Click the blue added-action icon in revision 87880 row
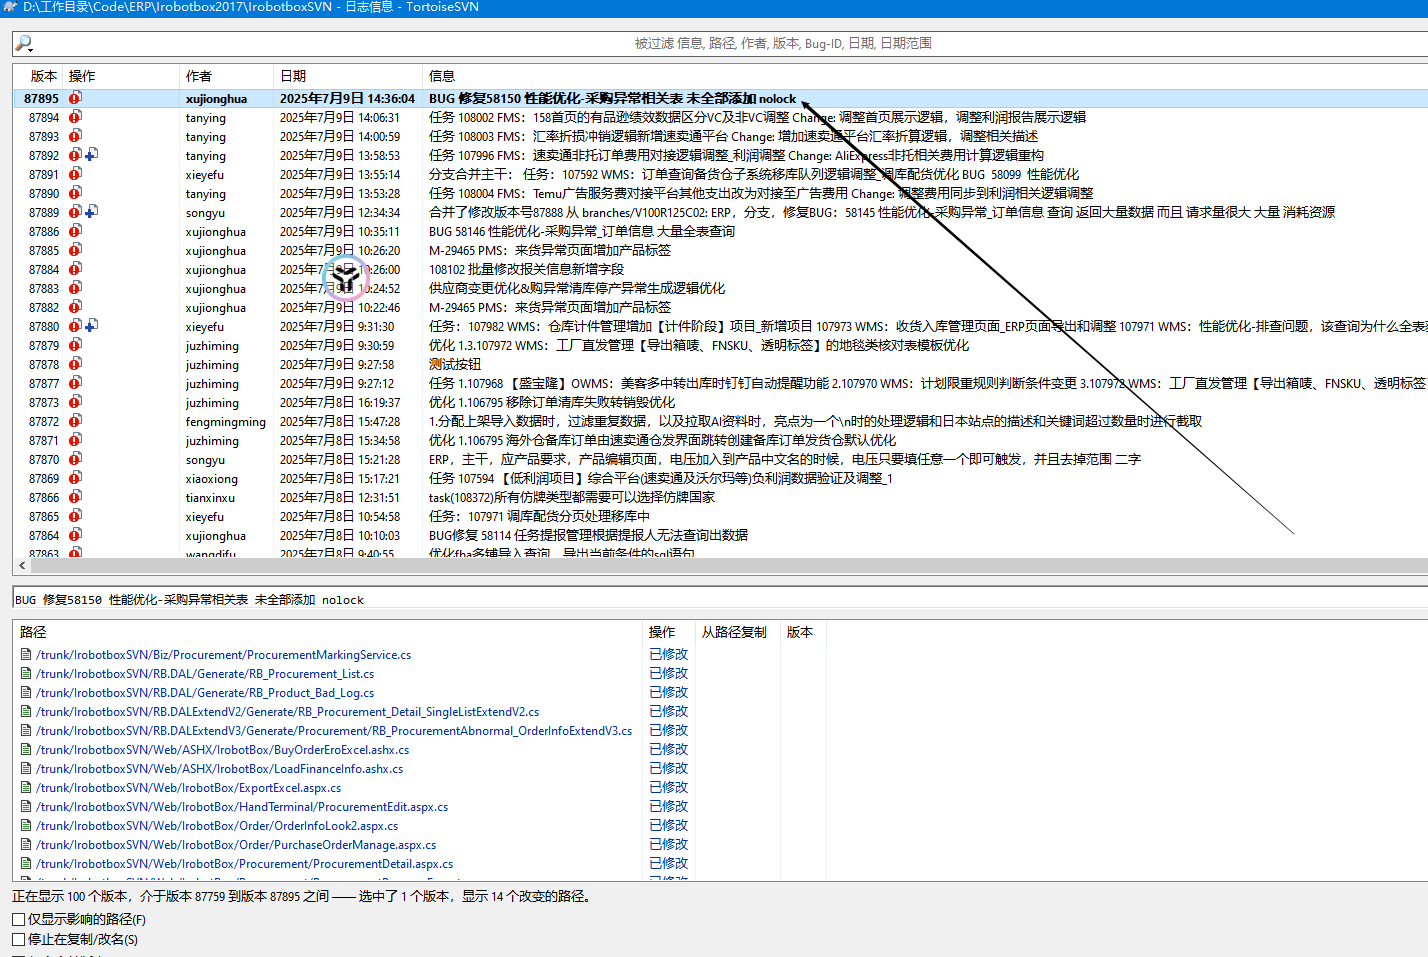This screenshot has height=957, width=1428. (91, 326)
